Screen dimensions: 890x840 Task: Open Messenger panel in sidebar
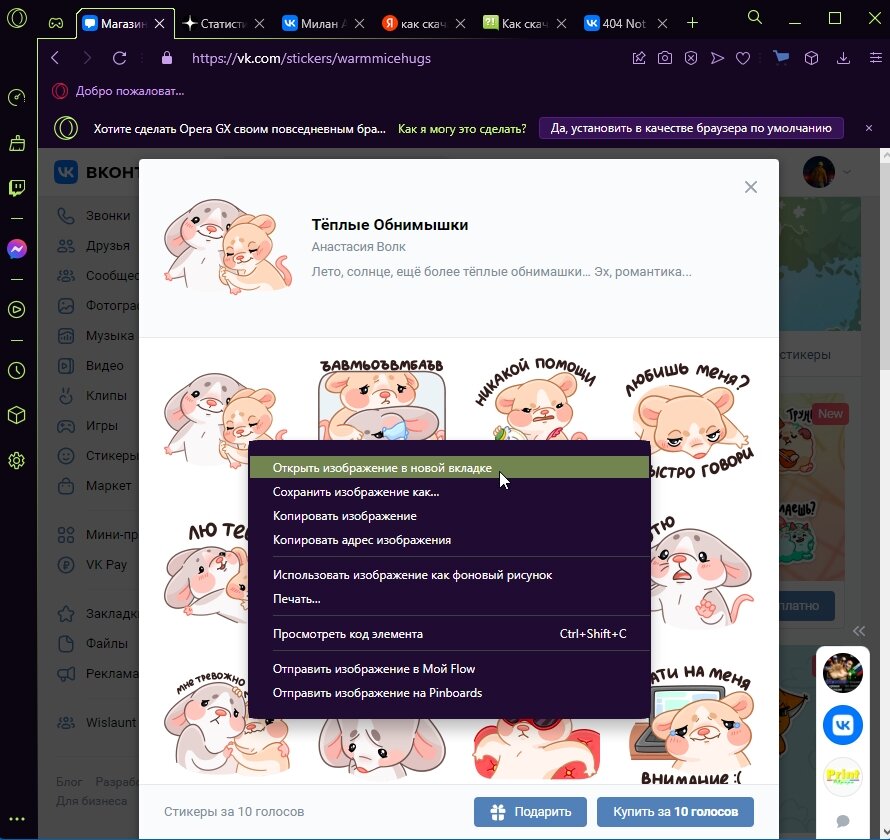[x=17, y=249]
